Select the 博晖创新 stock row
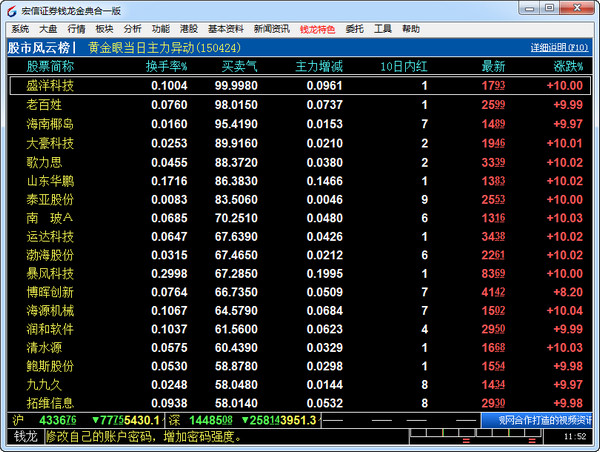 coord(300,292)
